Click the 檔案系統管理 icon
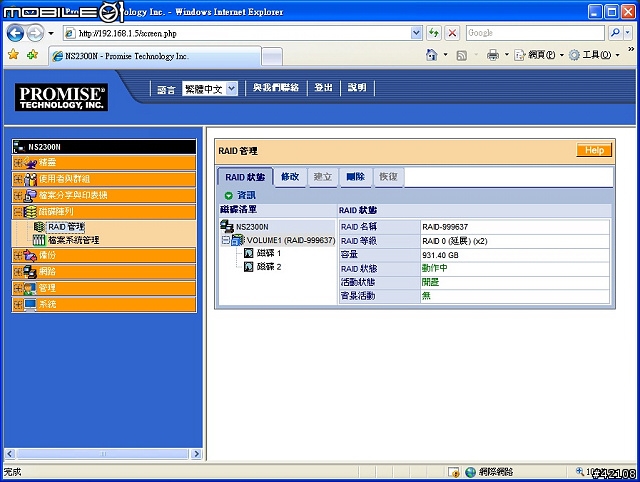The width and height of the screenshot is (640, 482). 39,240
